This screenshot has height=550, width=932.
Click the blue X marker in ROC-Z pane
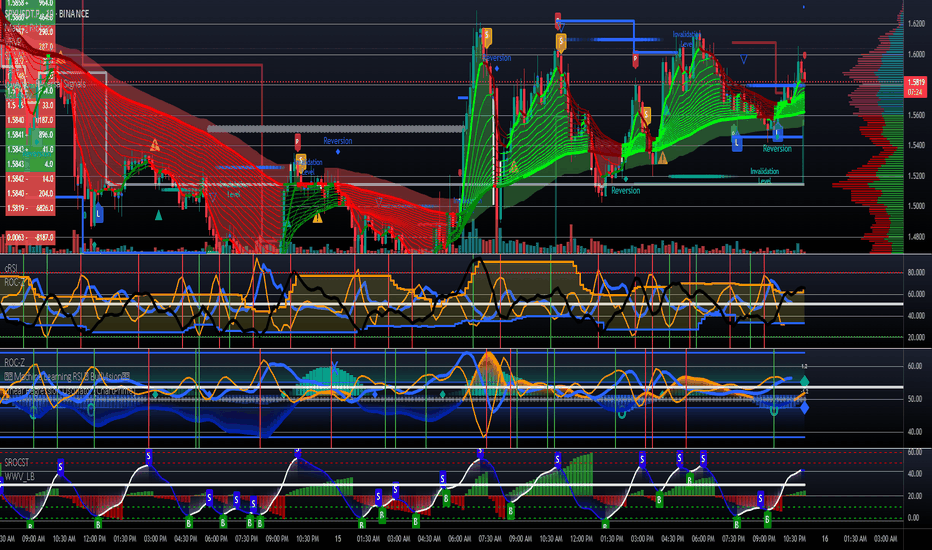click(x=335, y=367)
